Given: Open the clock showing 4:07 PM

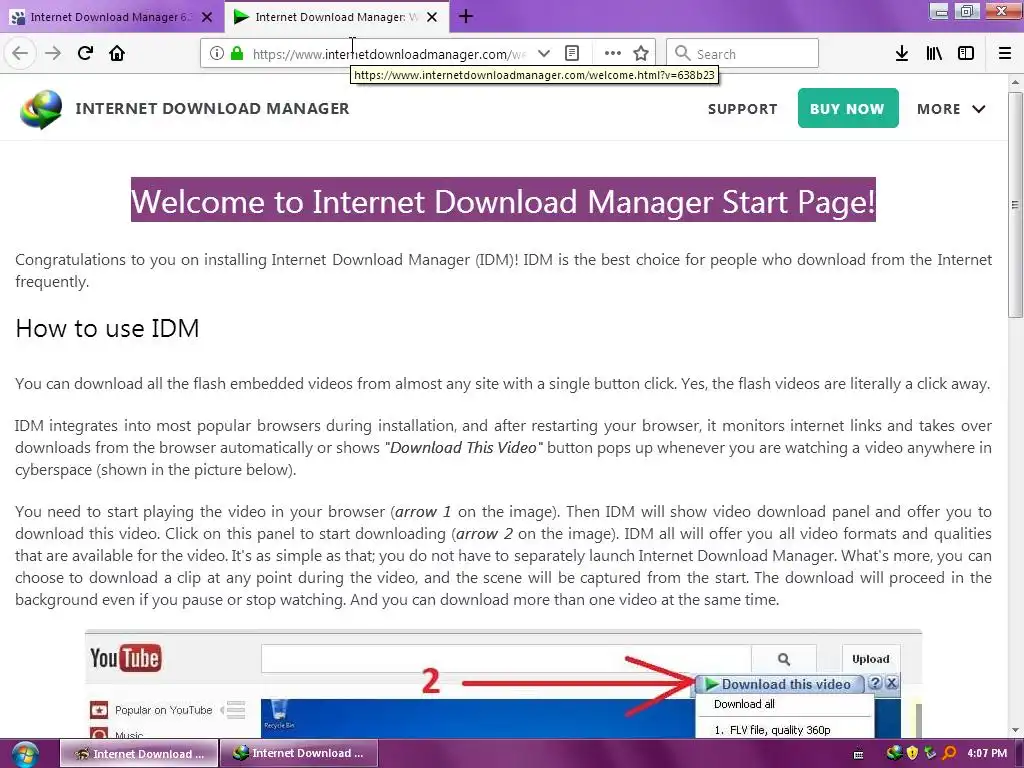Looking at the screenshot, I should [x=987, y=754].
